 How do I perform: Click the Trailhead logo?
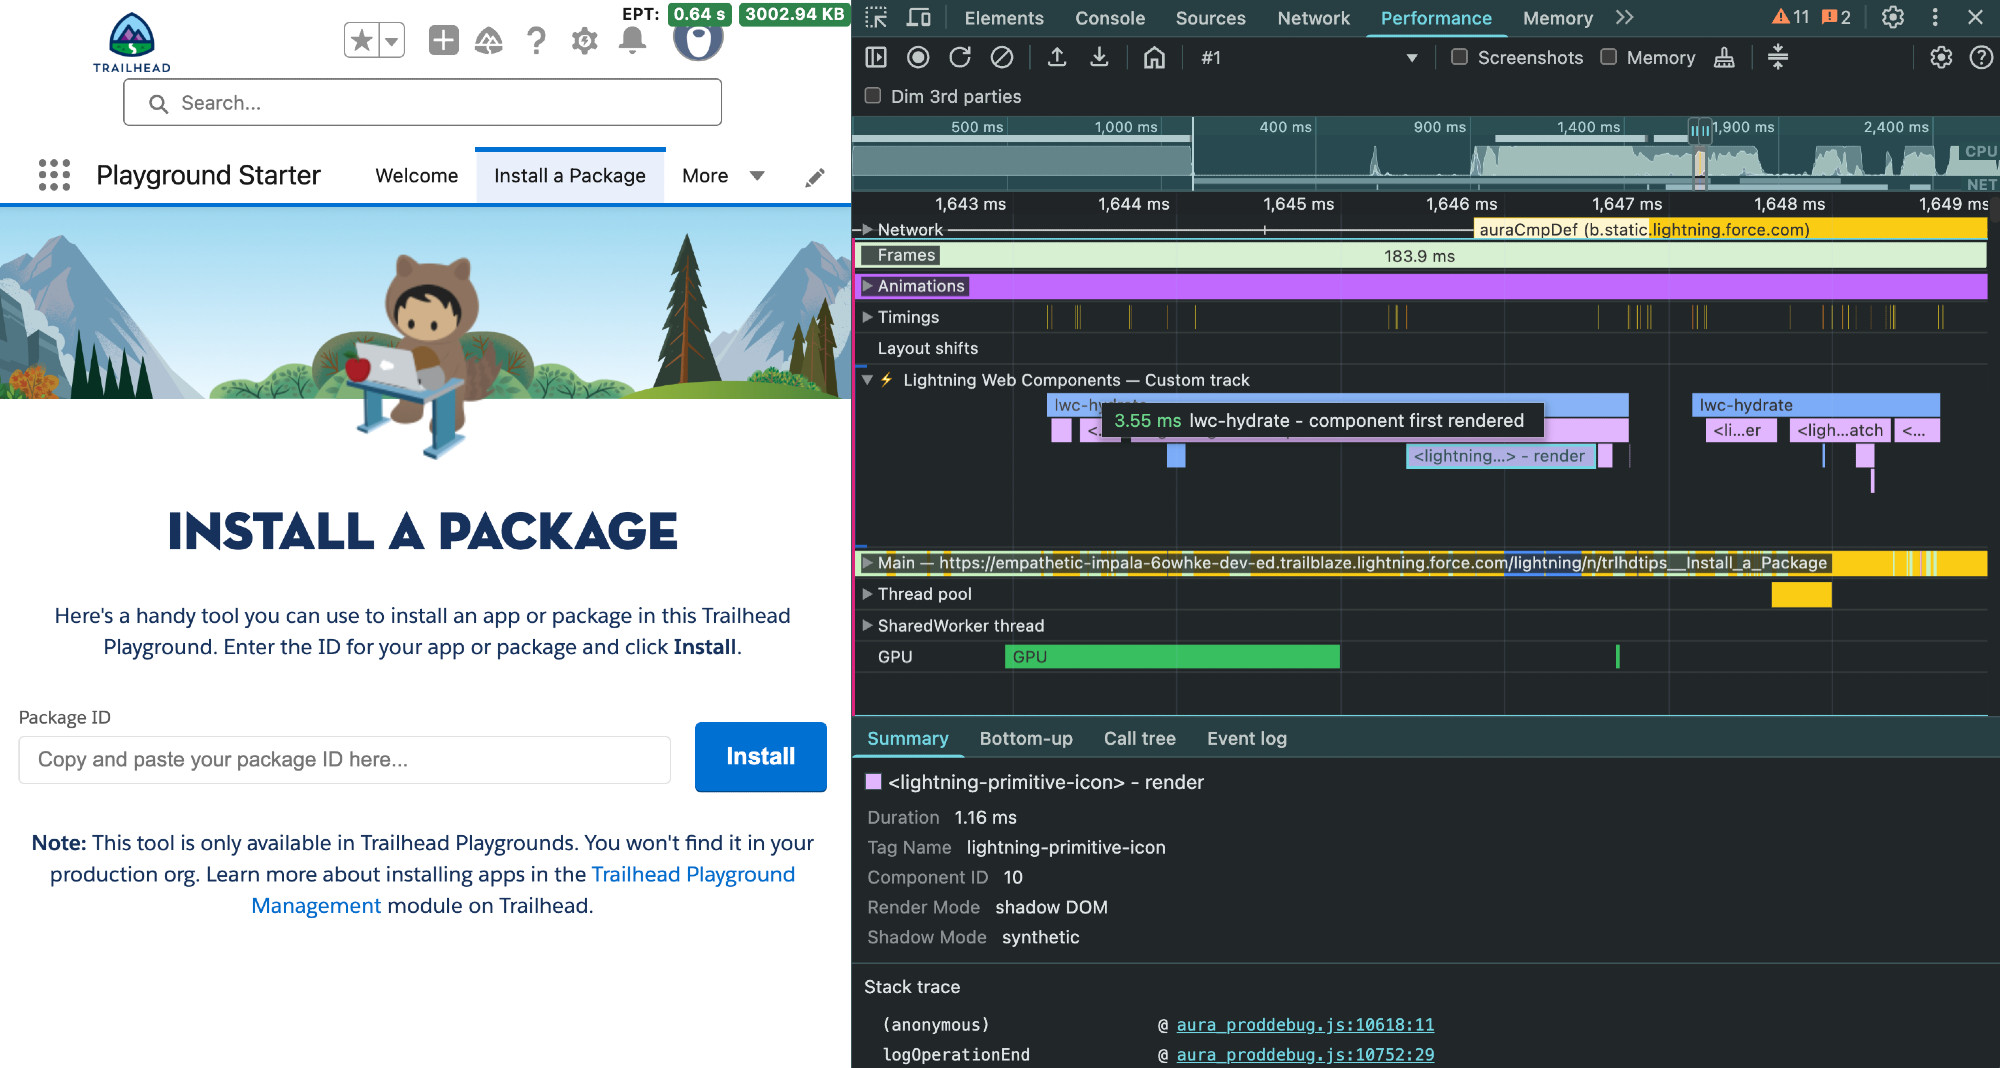tap(131, 42)
